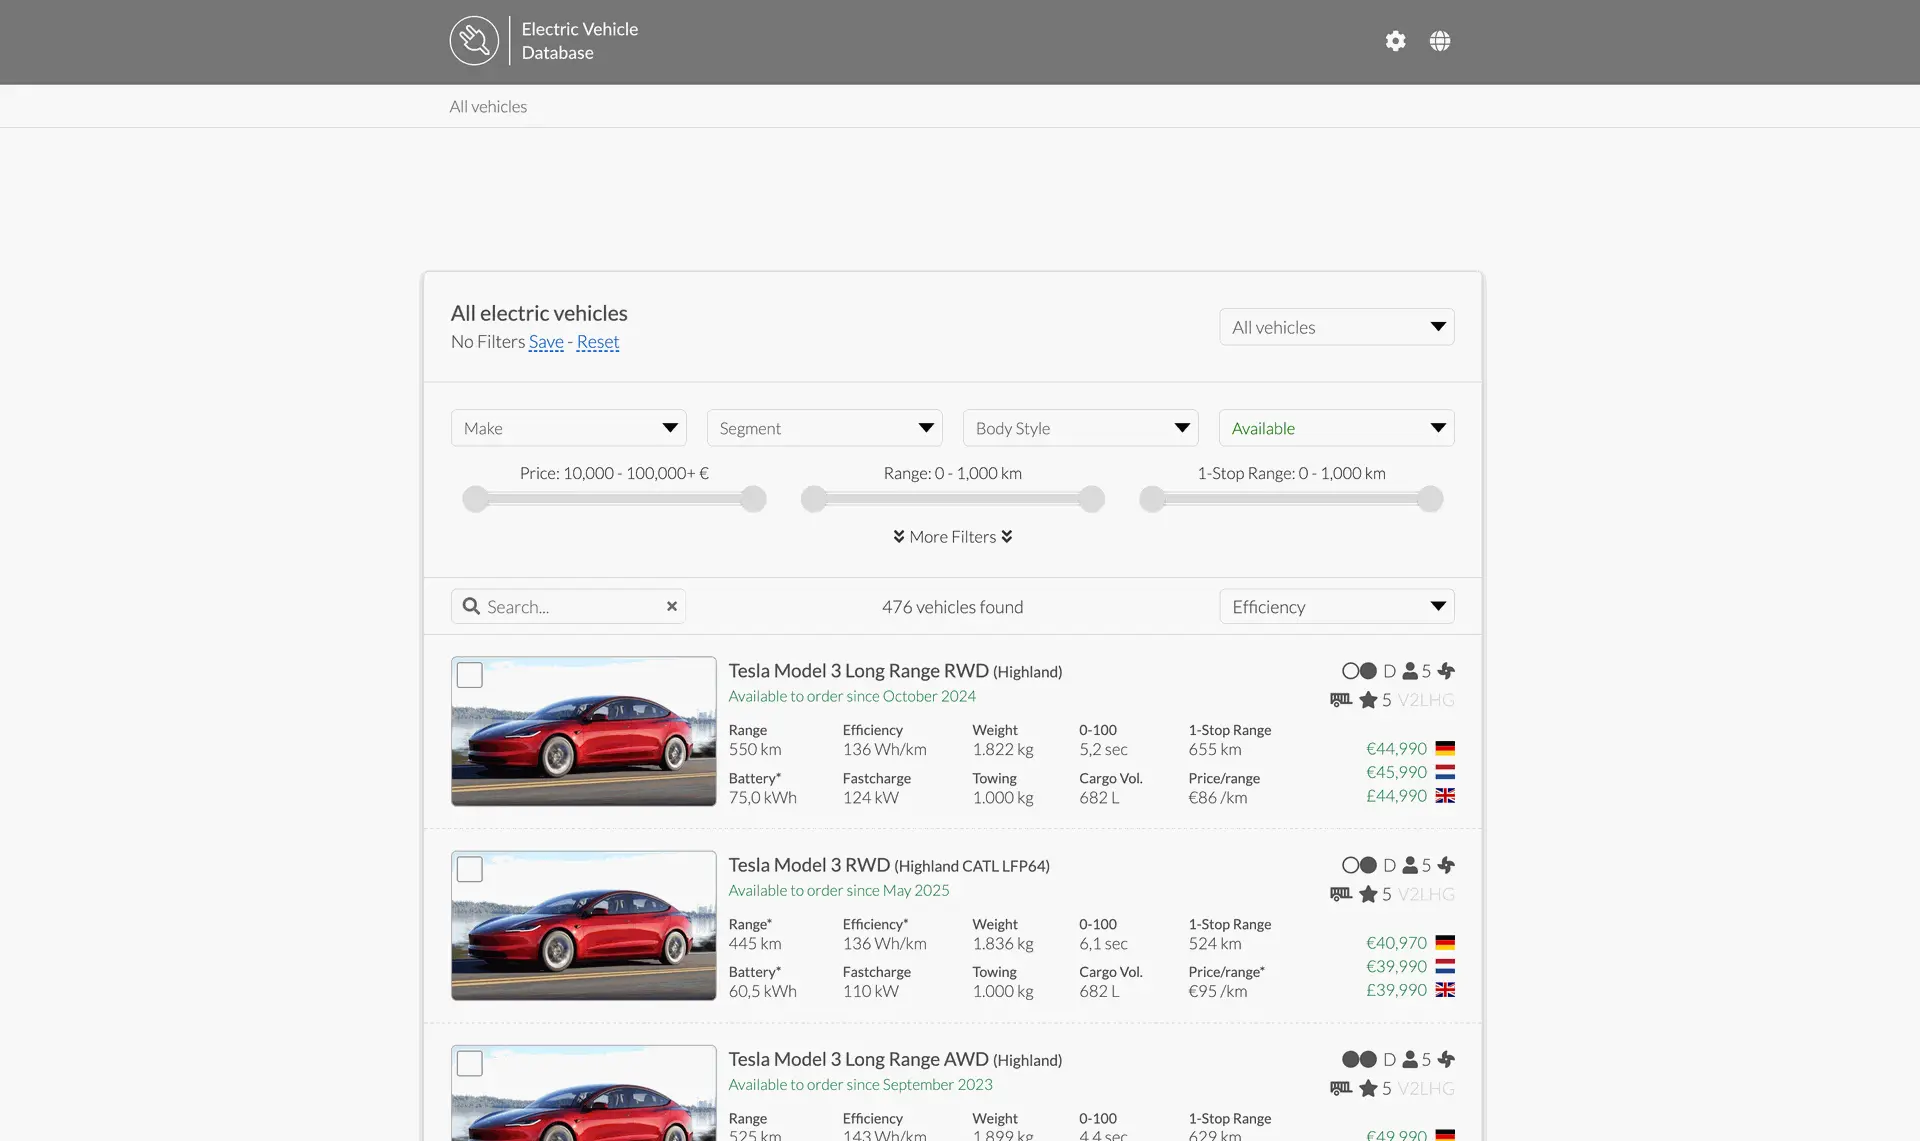This screenshot has height=1141, width=1920.
Task: Click seats person icon for Model 3 Long Range RWD
Action: click(x=1410, y=671)
